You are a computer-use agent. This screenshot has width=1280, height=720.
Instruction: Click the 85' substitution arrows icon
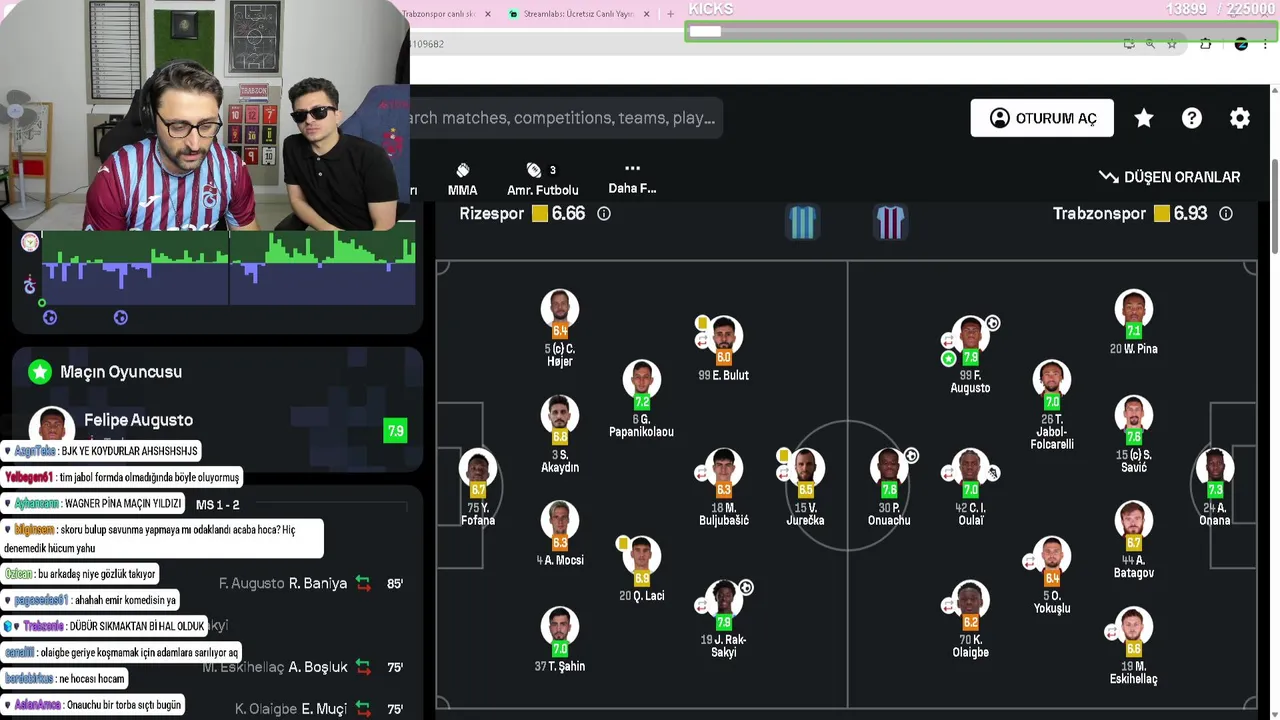[x=363, y=583]
